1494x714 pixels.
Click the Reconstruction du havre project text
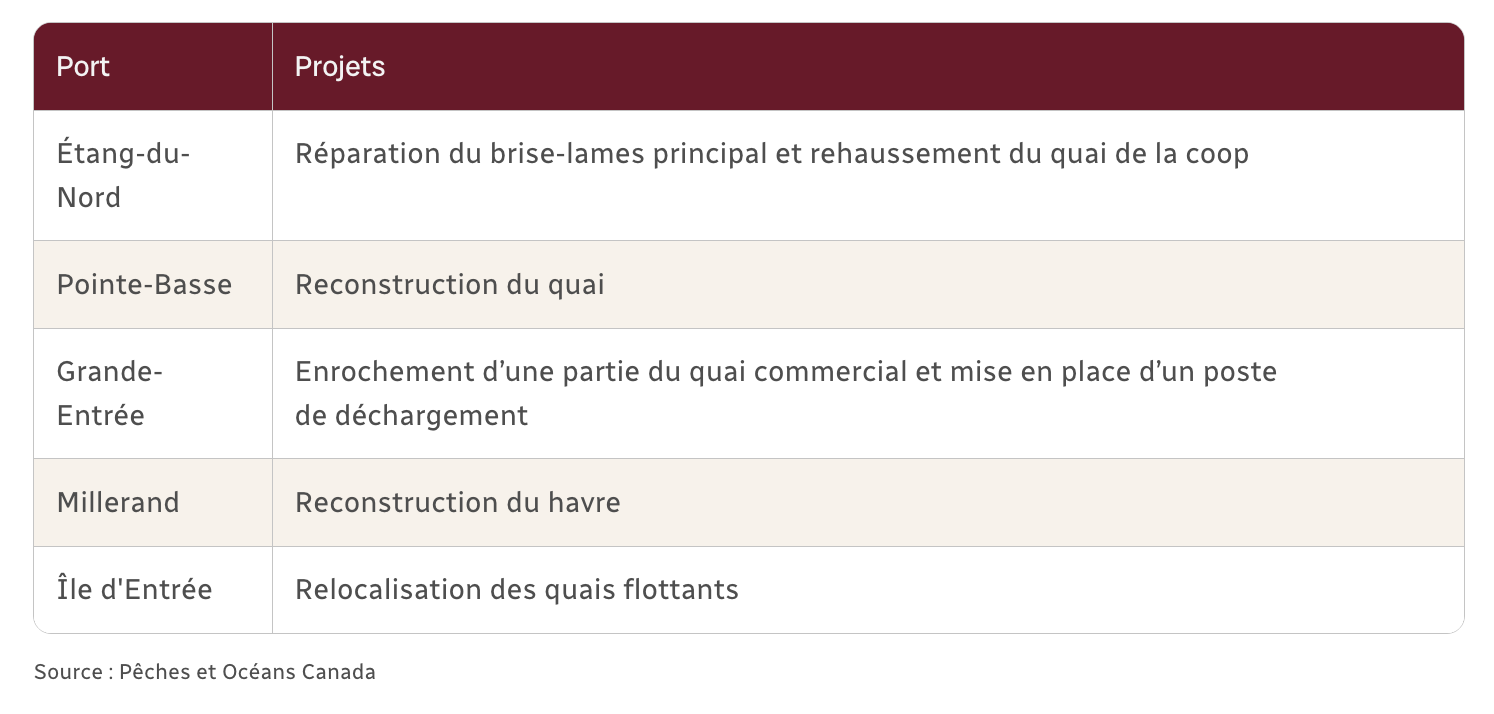pyautogui.click(x=458, y=502)
